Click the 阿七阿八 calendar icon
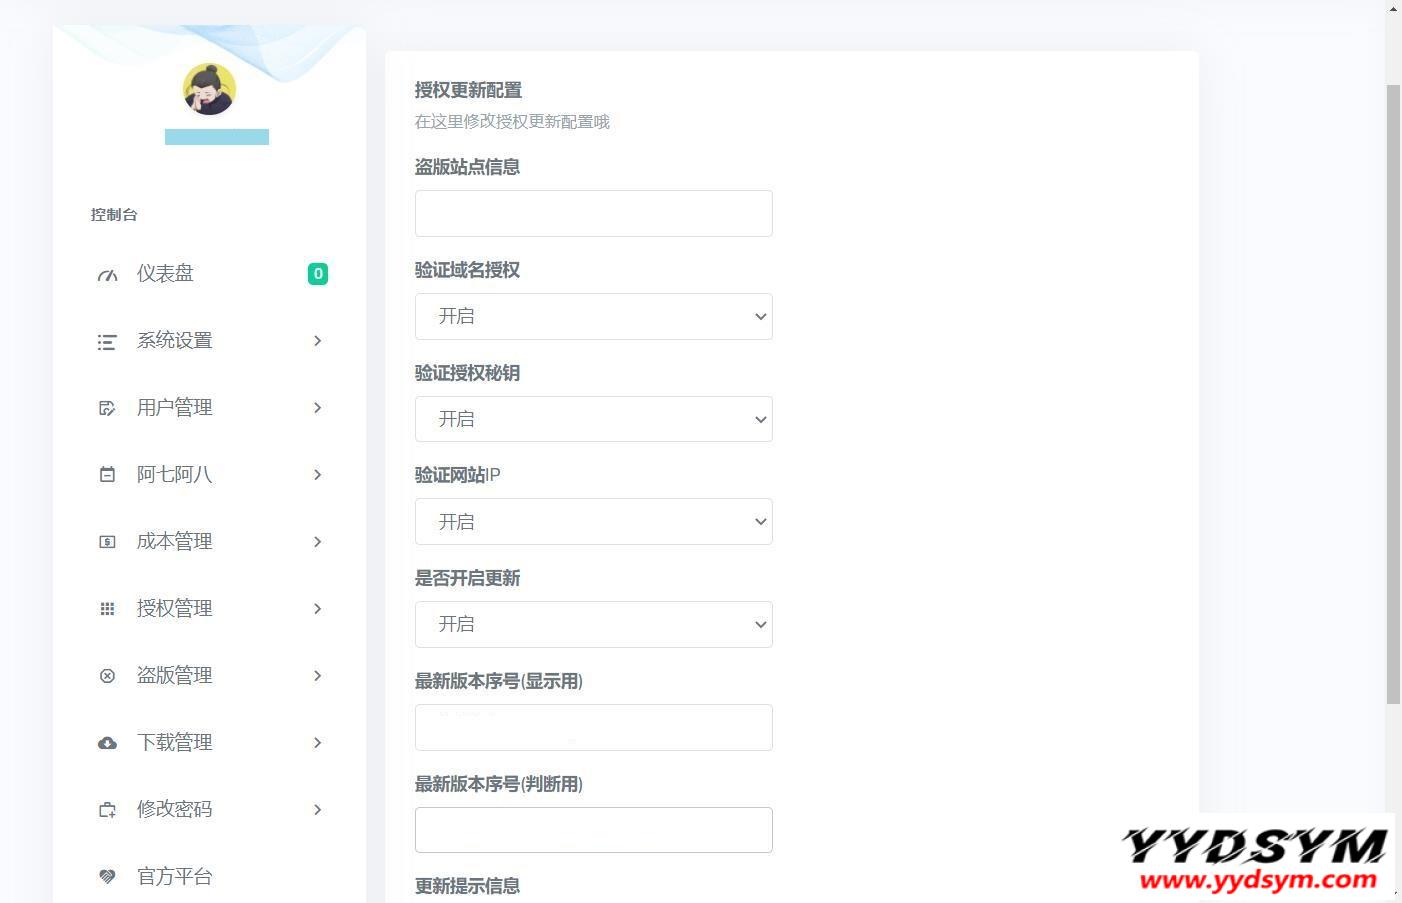The width and height of the screenshot is (1402, 903). [107, 475]
